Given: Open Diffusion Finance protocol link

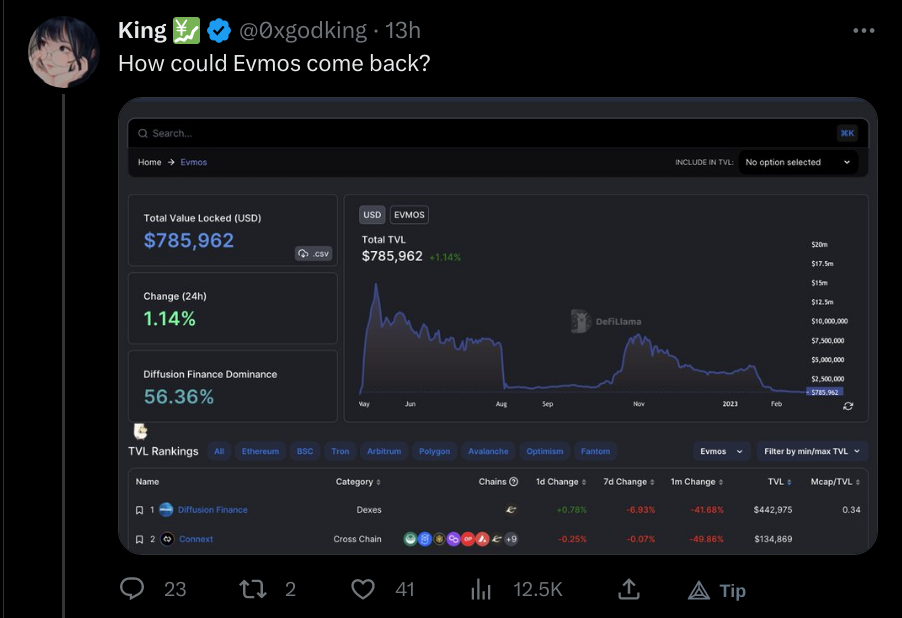Looking at the screenshot, I should (x=213, y=510).
